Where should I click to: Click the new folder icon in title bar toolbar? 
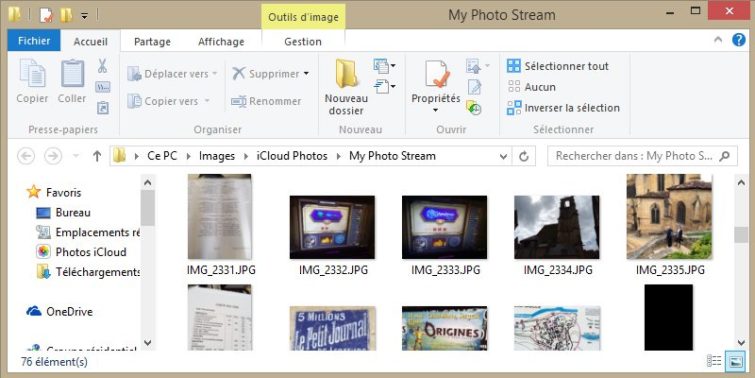(66, 15)
